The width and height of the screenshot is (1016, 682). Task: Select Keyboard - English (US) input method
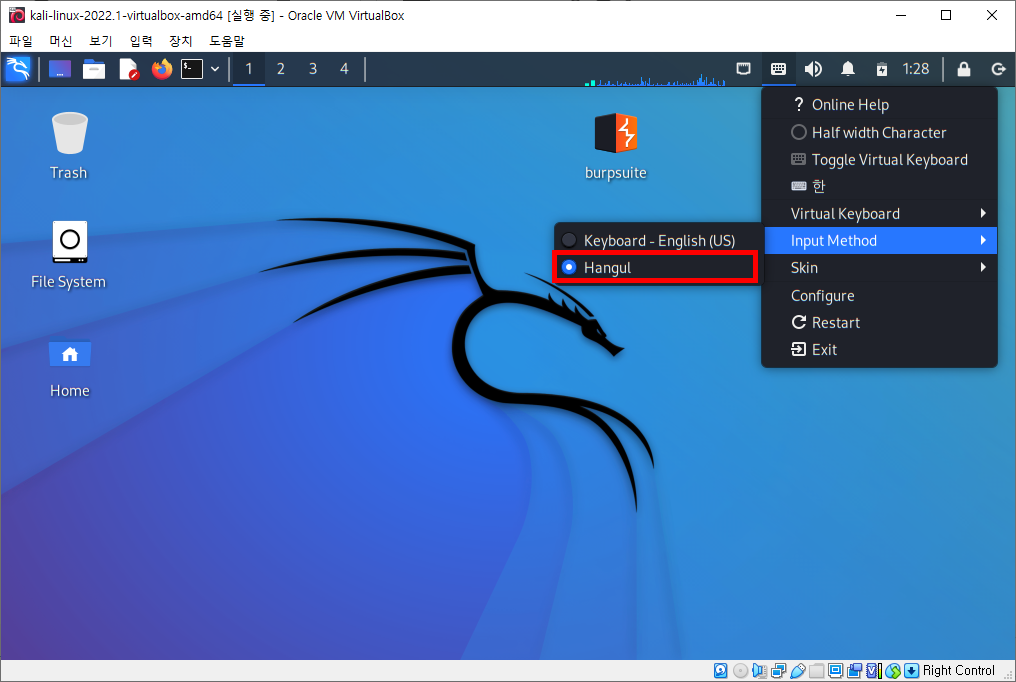[657, 241]
